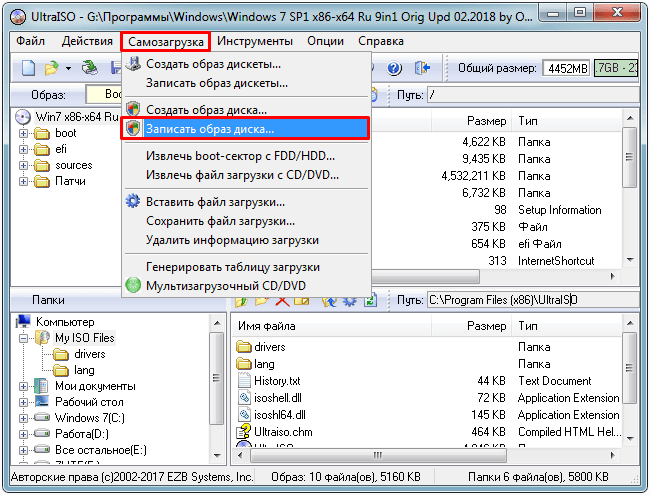Select the Компьютер computer icon in folder tree
The image size is (650, 495).
coord(23,322)
